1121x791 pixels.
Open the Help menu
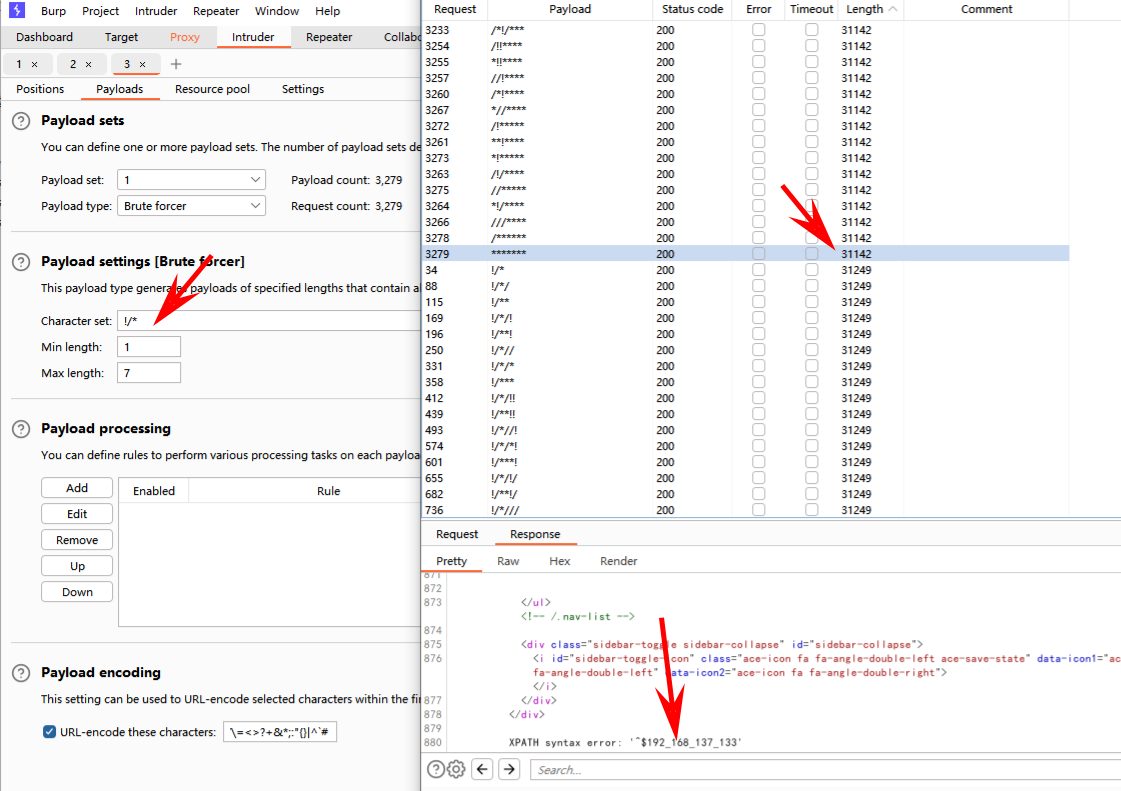click(327, 11)
